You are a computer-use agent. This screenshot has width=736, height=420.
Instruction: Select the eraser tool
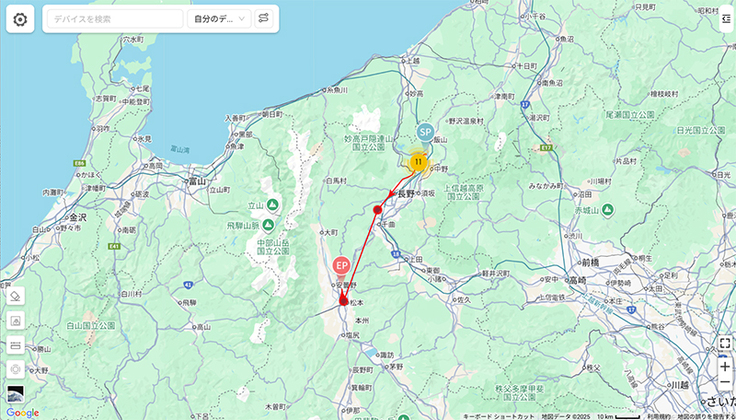[x=15, y=296]
